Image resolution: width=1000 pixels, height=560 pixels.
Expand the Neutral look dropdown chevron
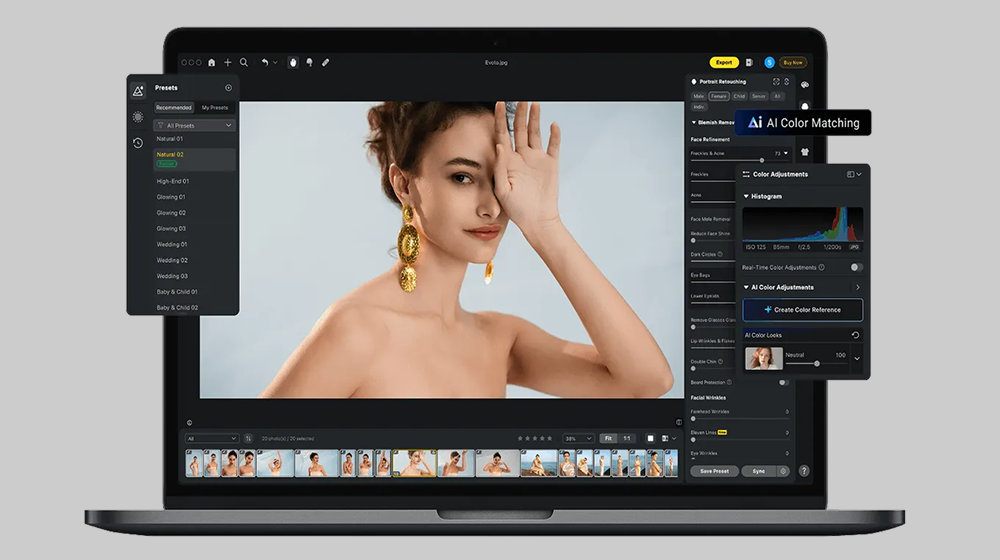[x=857, y=358]
